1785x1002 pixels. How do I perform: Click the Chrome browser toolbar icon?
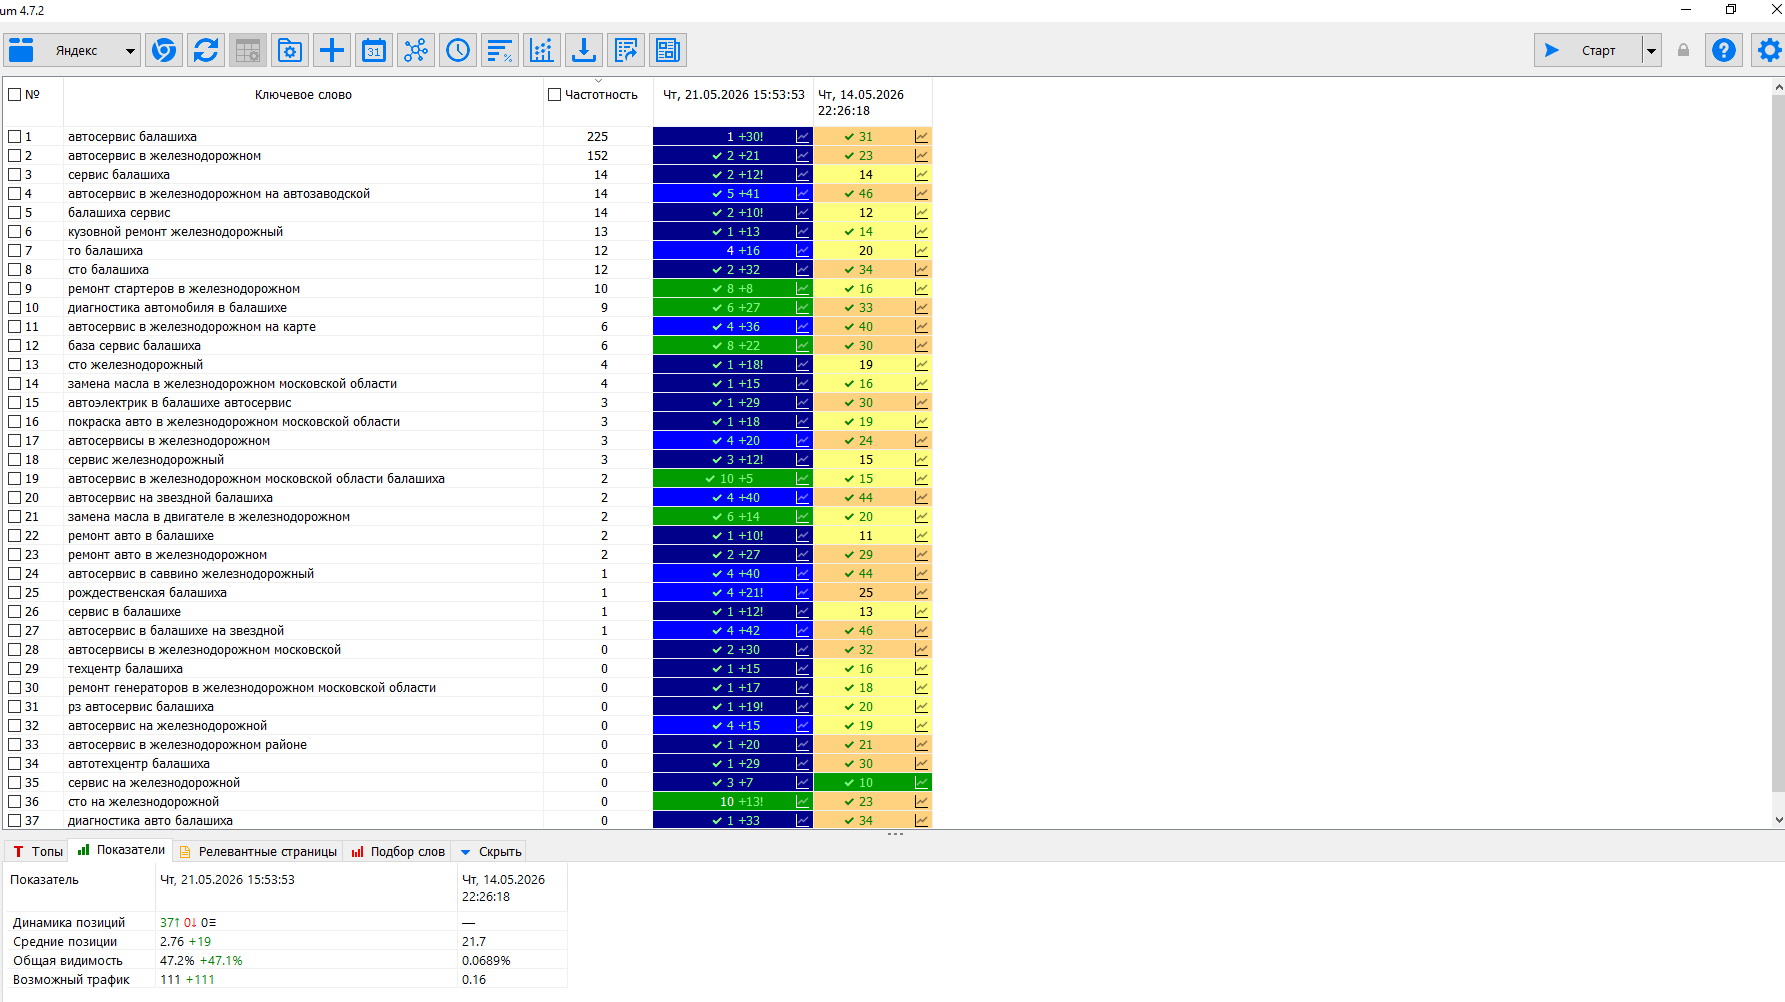(164, 50)
